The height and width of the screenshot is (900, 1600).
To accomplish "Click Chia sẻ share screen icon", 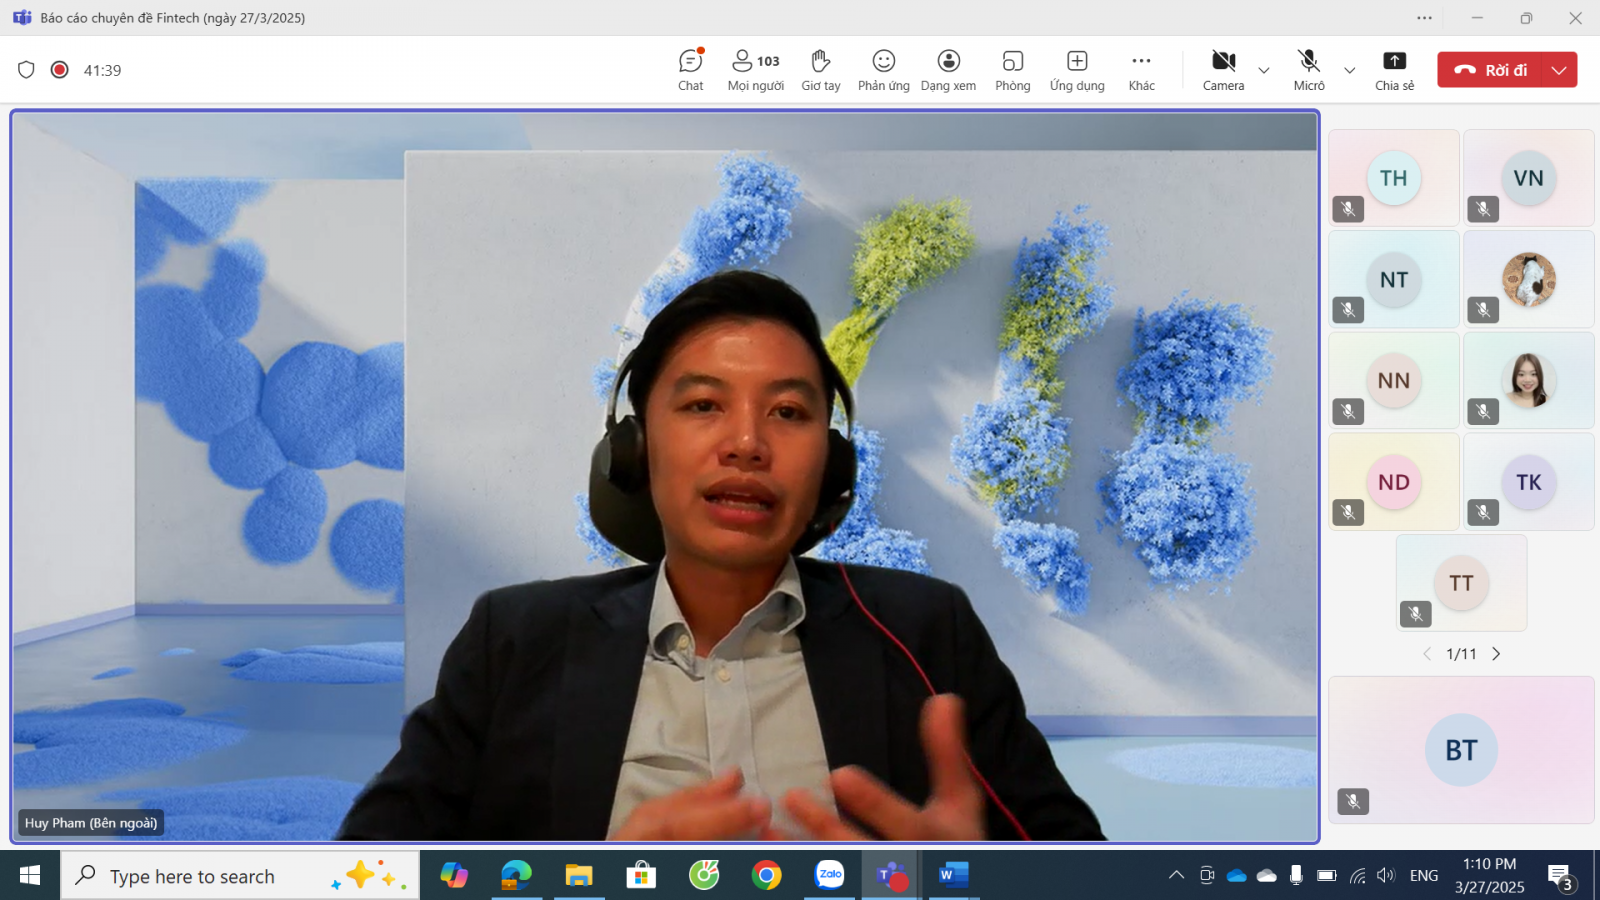I will tap(1394, 70).
